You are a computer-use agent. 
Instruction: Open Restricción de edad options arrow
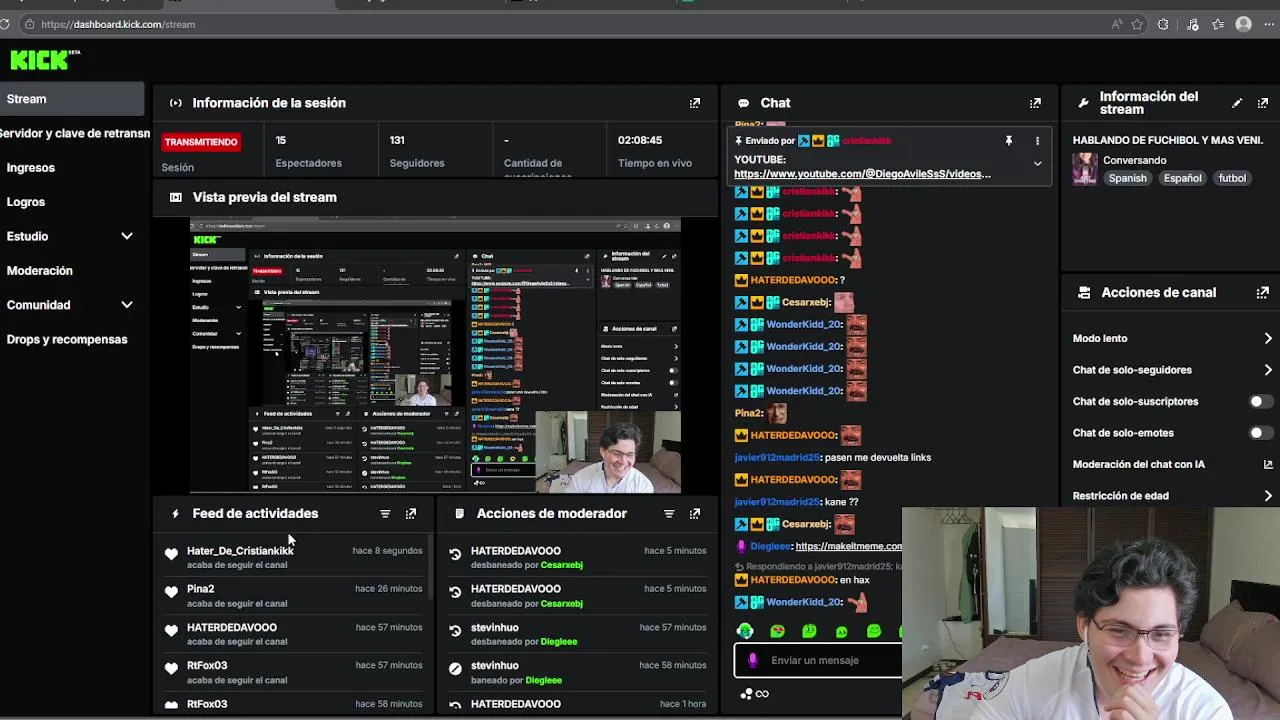tap(1268, 496)
